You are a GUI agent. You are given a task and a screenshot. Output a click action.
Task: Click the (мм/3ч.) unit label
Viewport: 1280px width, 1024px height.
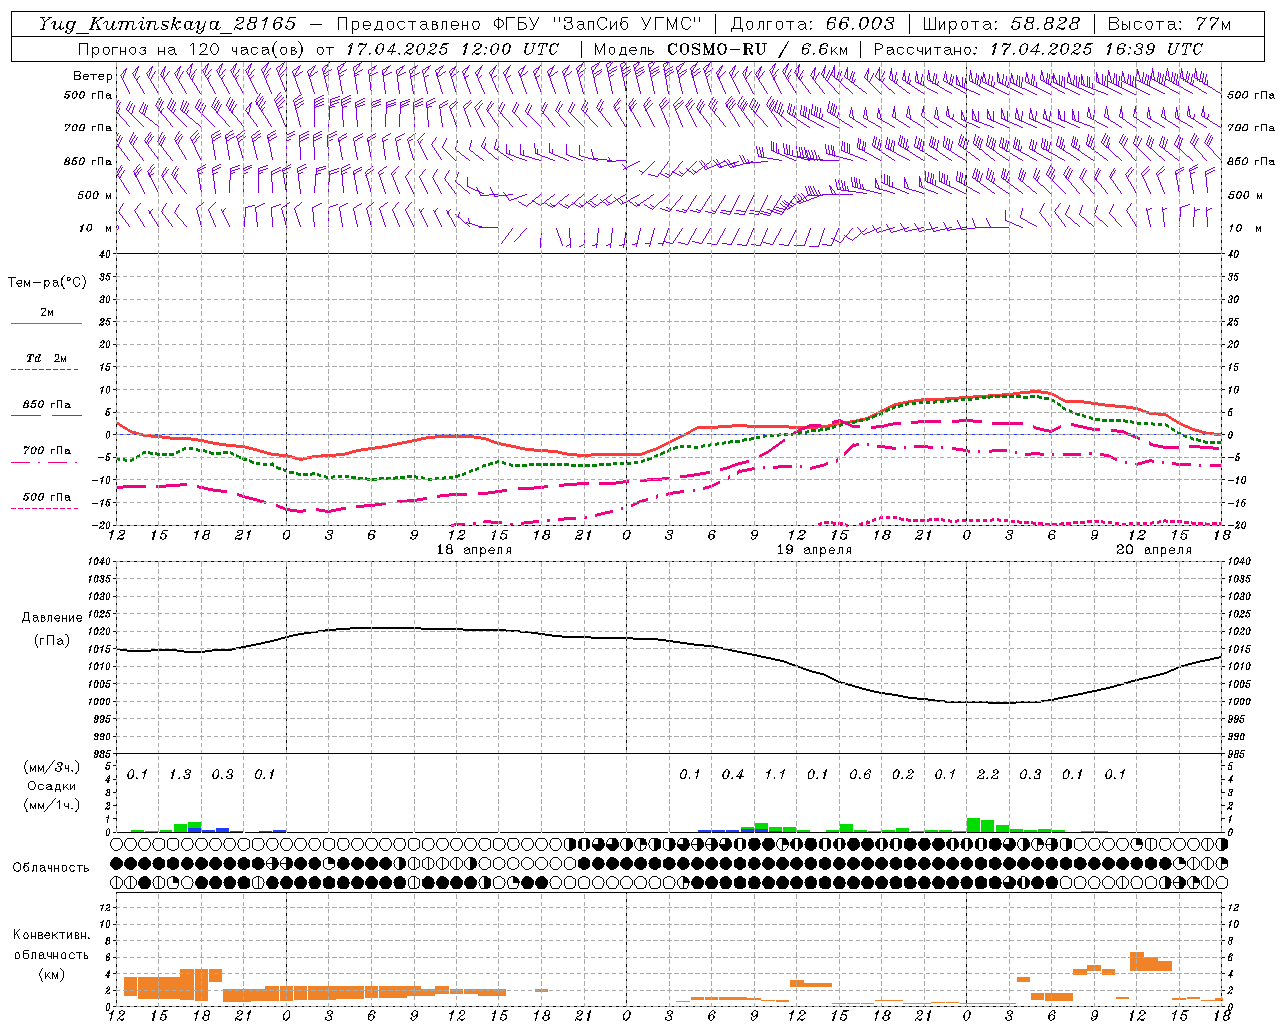click(x=51, y=767)
